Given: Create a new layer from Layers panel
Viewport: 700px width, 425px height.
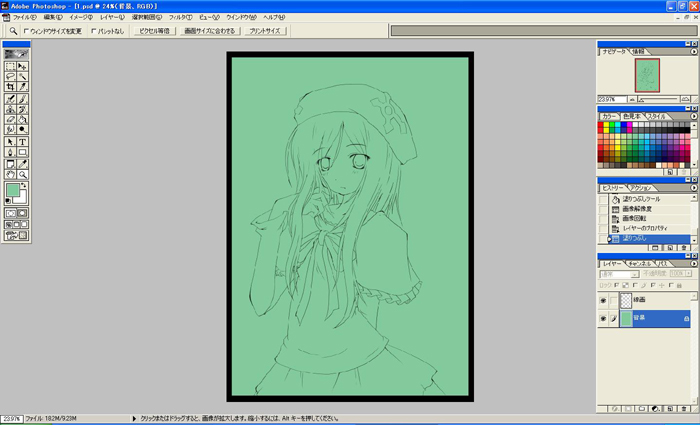Looking at the screenshot, I should click(670, 408).
